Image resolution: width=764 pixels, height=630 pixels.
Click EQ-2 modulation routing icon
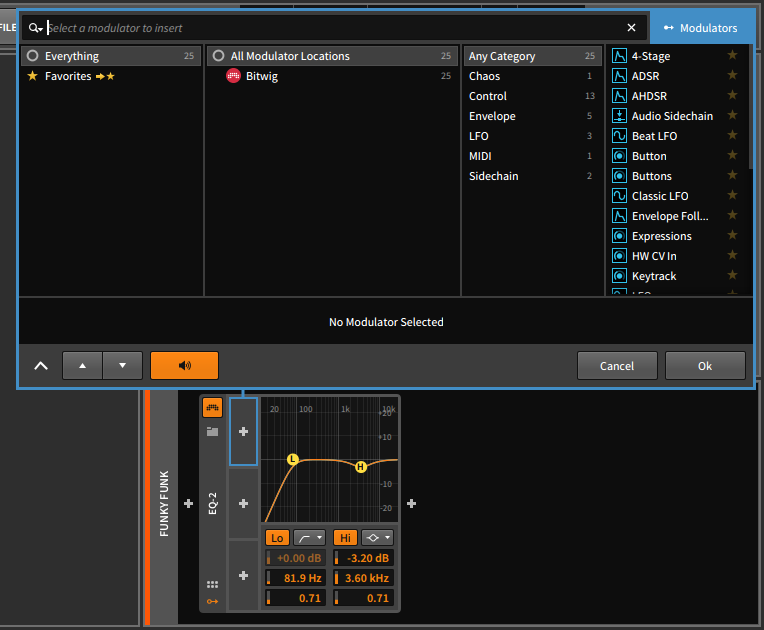[212, 601]
